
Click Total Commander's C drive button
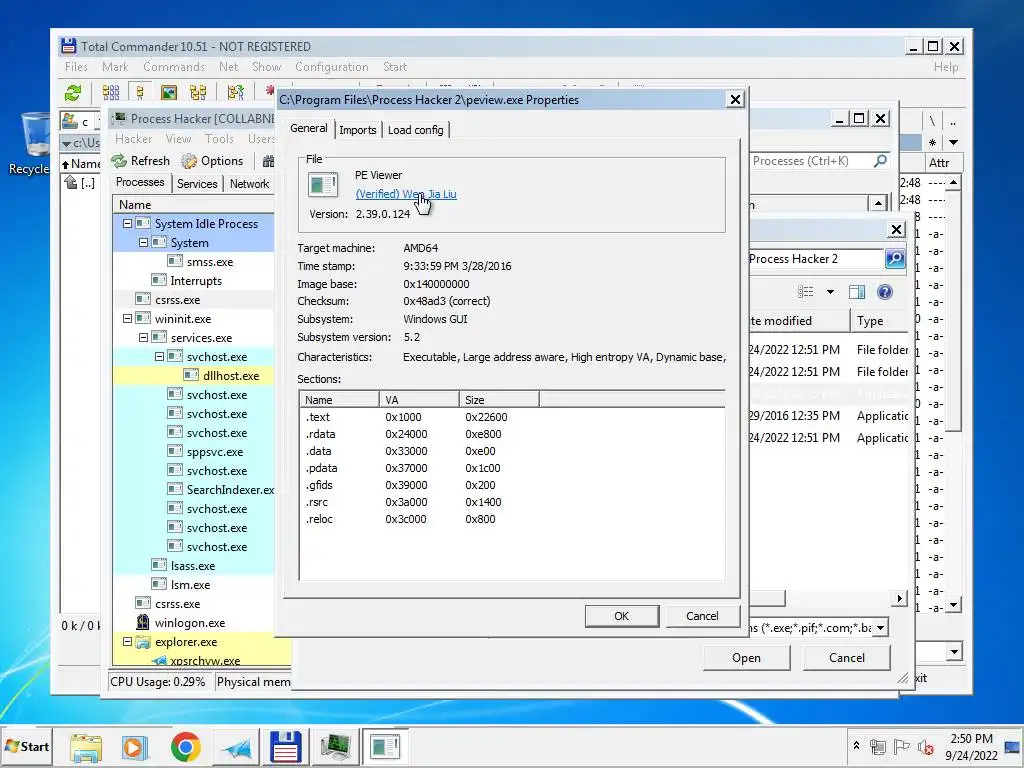78,121
